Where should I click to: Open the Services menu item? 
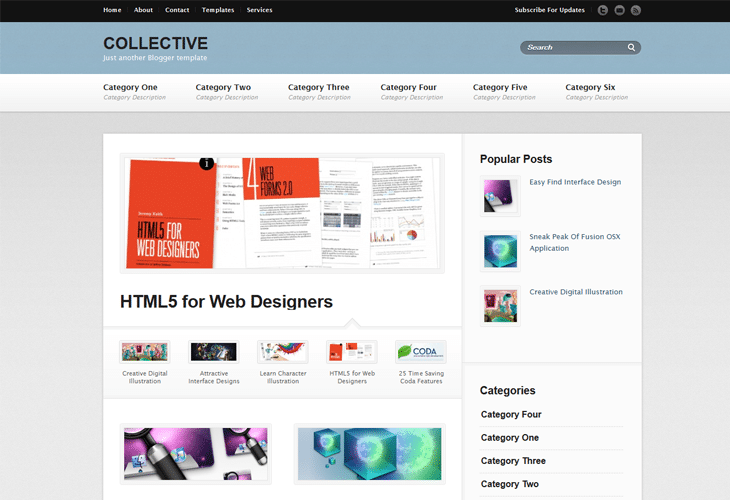[x=259, y=10]
